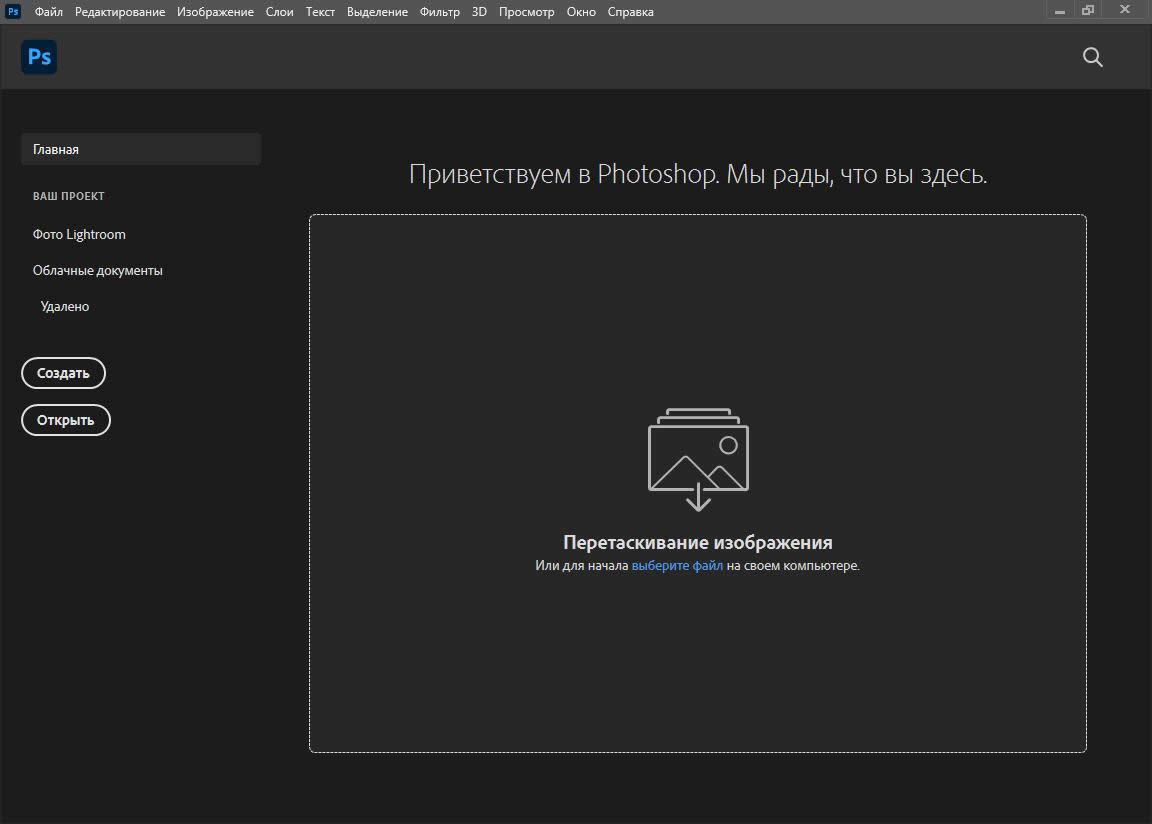Click the Photoshop Ps home logo

click(39, 57)
